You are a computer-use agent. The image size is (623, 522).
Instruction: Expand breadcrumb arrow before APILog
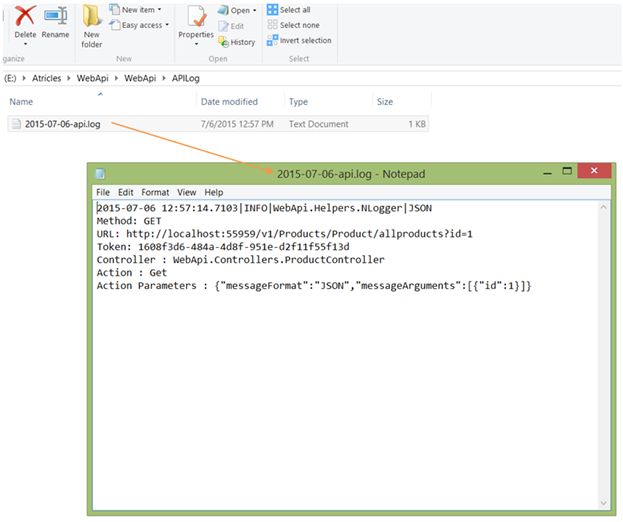[x=164, y=78]
